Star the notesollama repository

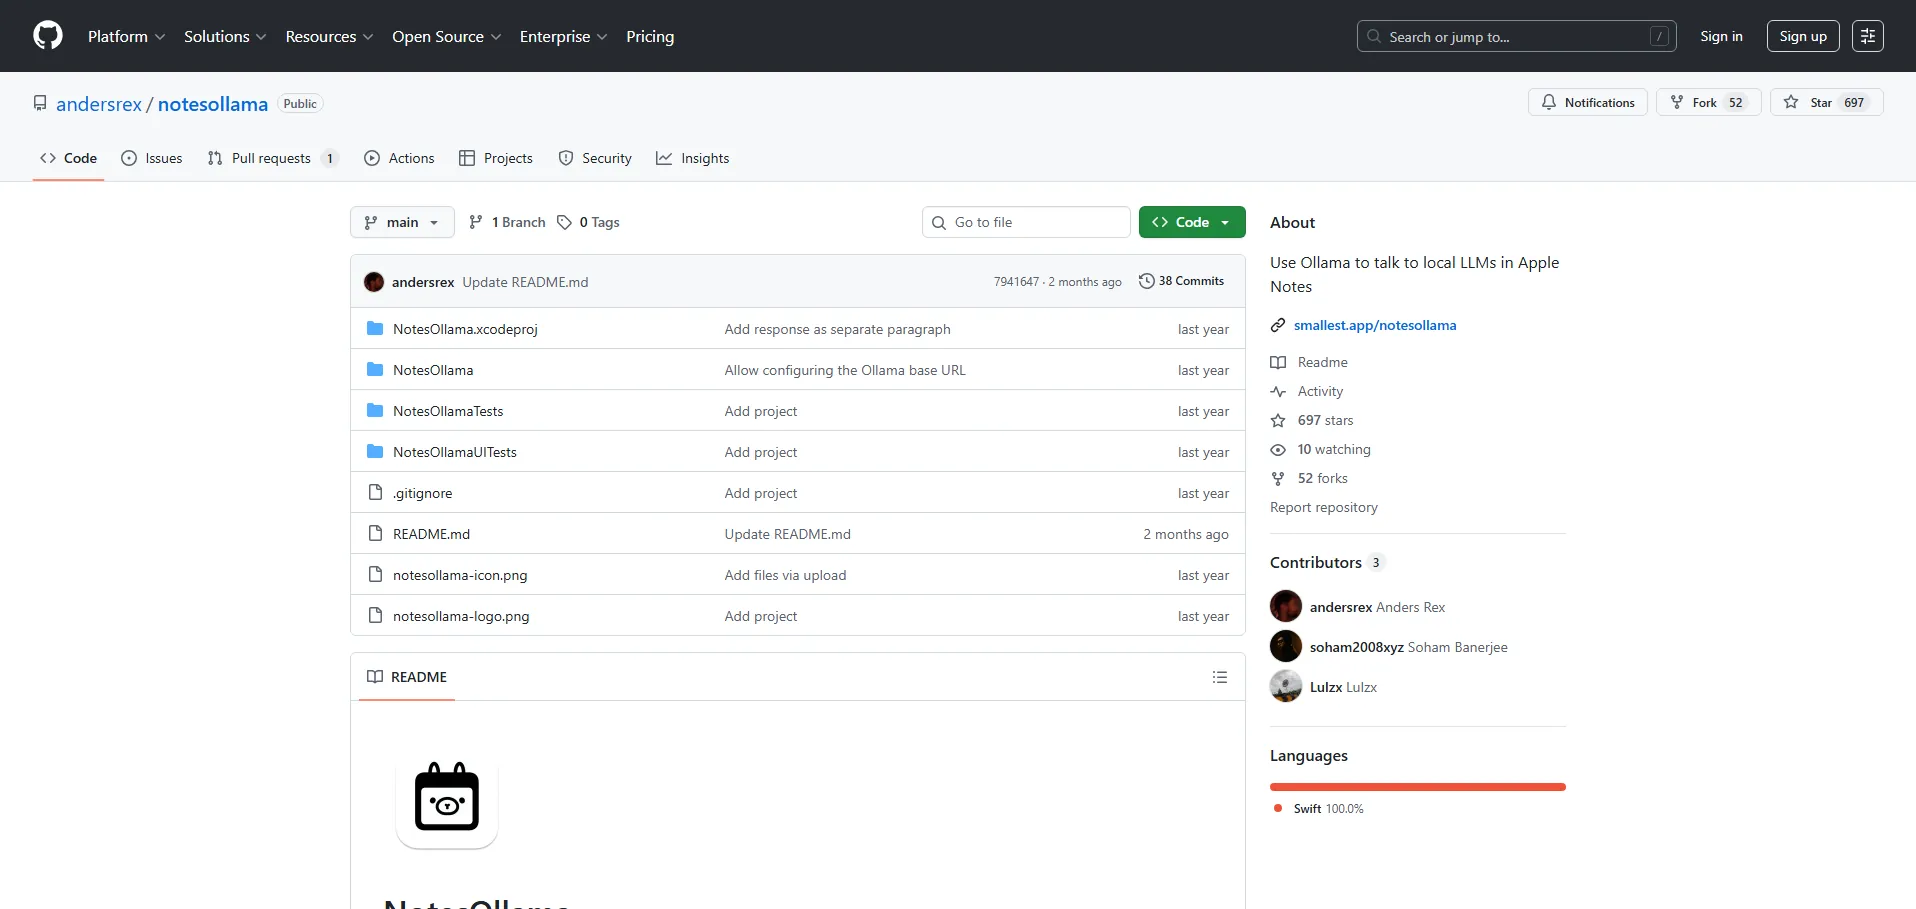click(x=1826, y=103)
